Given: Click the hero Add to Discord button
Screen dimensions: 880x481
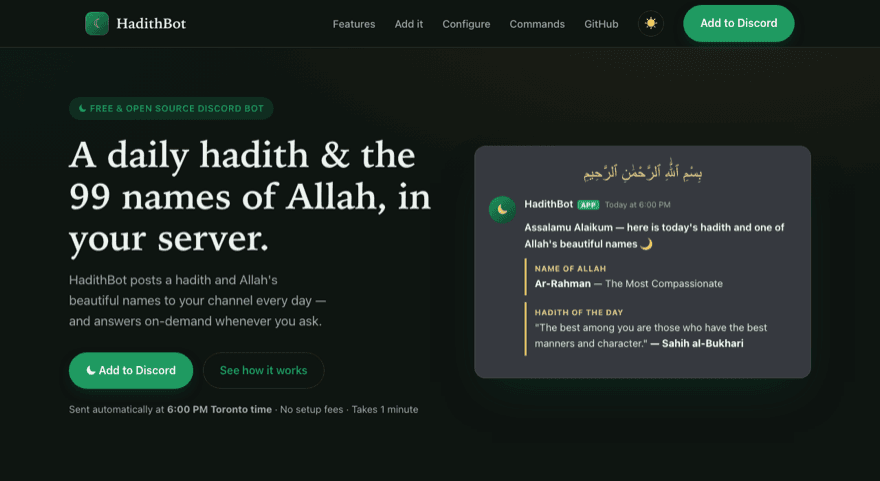Looking at the screenshot, I should click(x=131, y=370).
